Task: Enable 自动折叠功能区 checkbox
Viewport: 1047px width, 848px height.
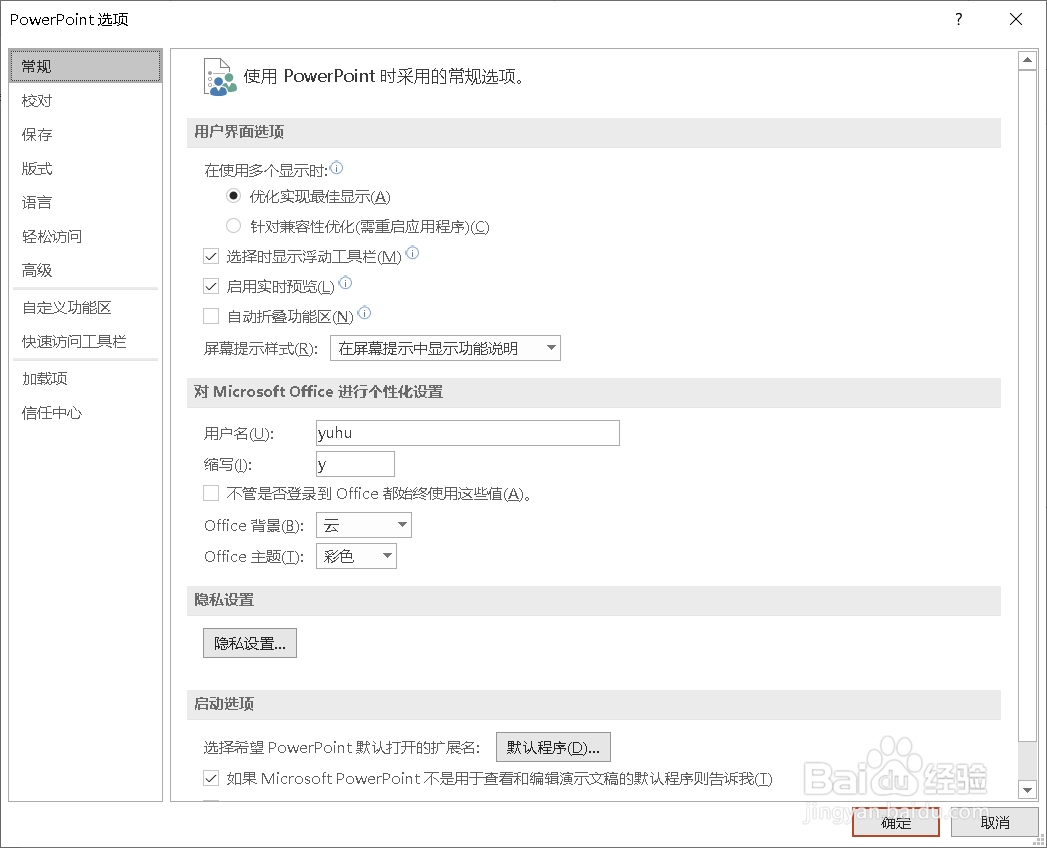Action: tap(211, 316)
